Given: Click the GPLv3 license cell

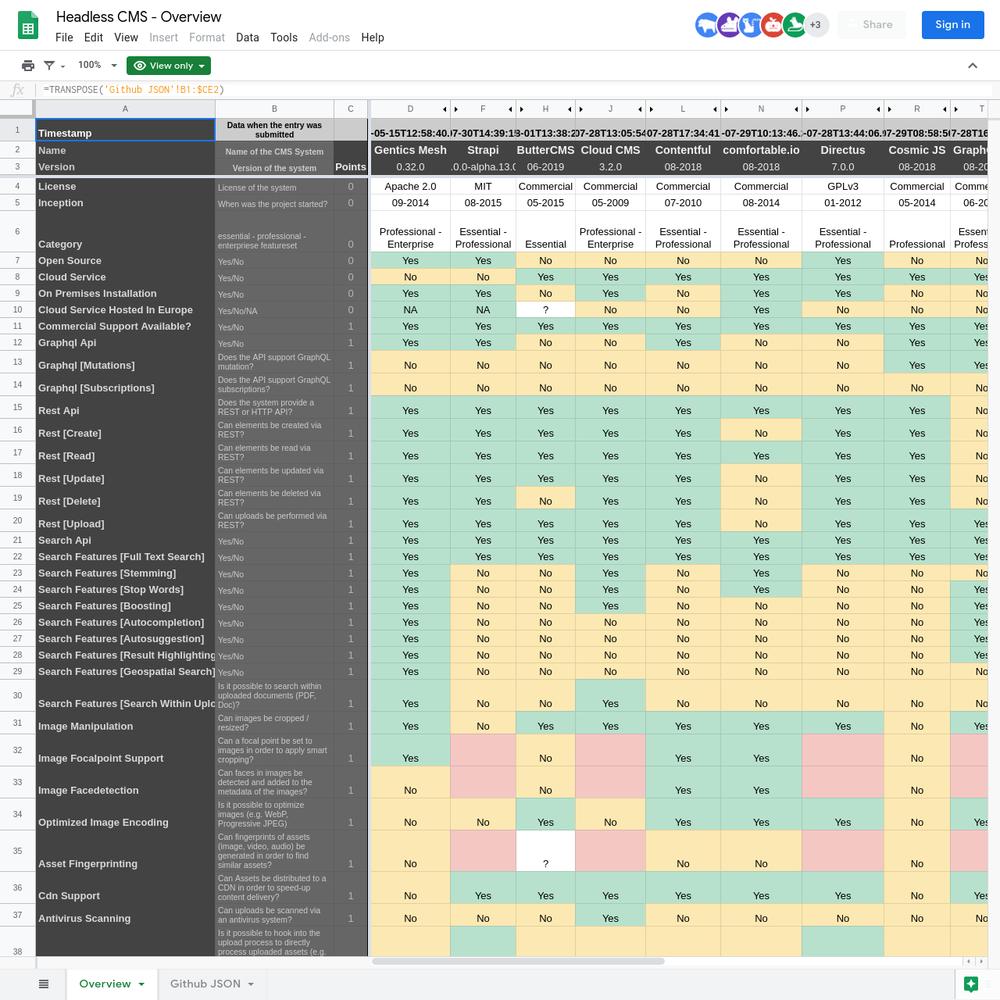Looking at the screenshot, I should [x=842, y=186].
